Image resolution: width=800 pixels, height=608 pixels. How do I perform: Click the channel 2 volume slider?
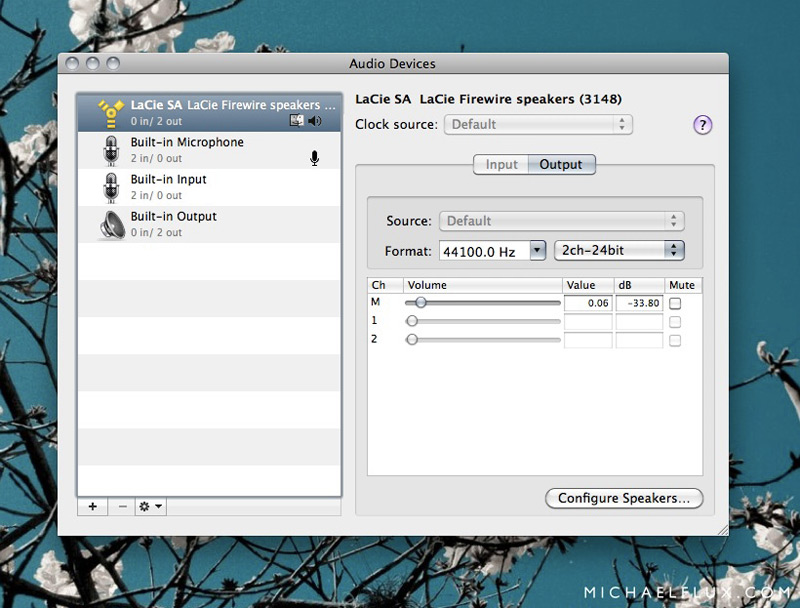click(483, 340)
